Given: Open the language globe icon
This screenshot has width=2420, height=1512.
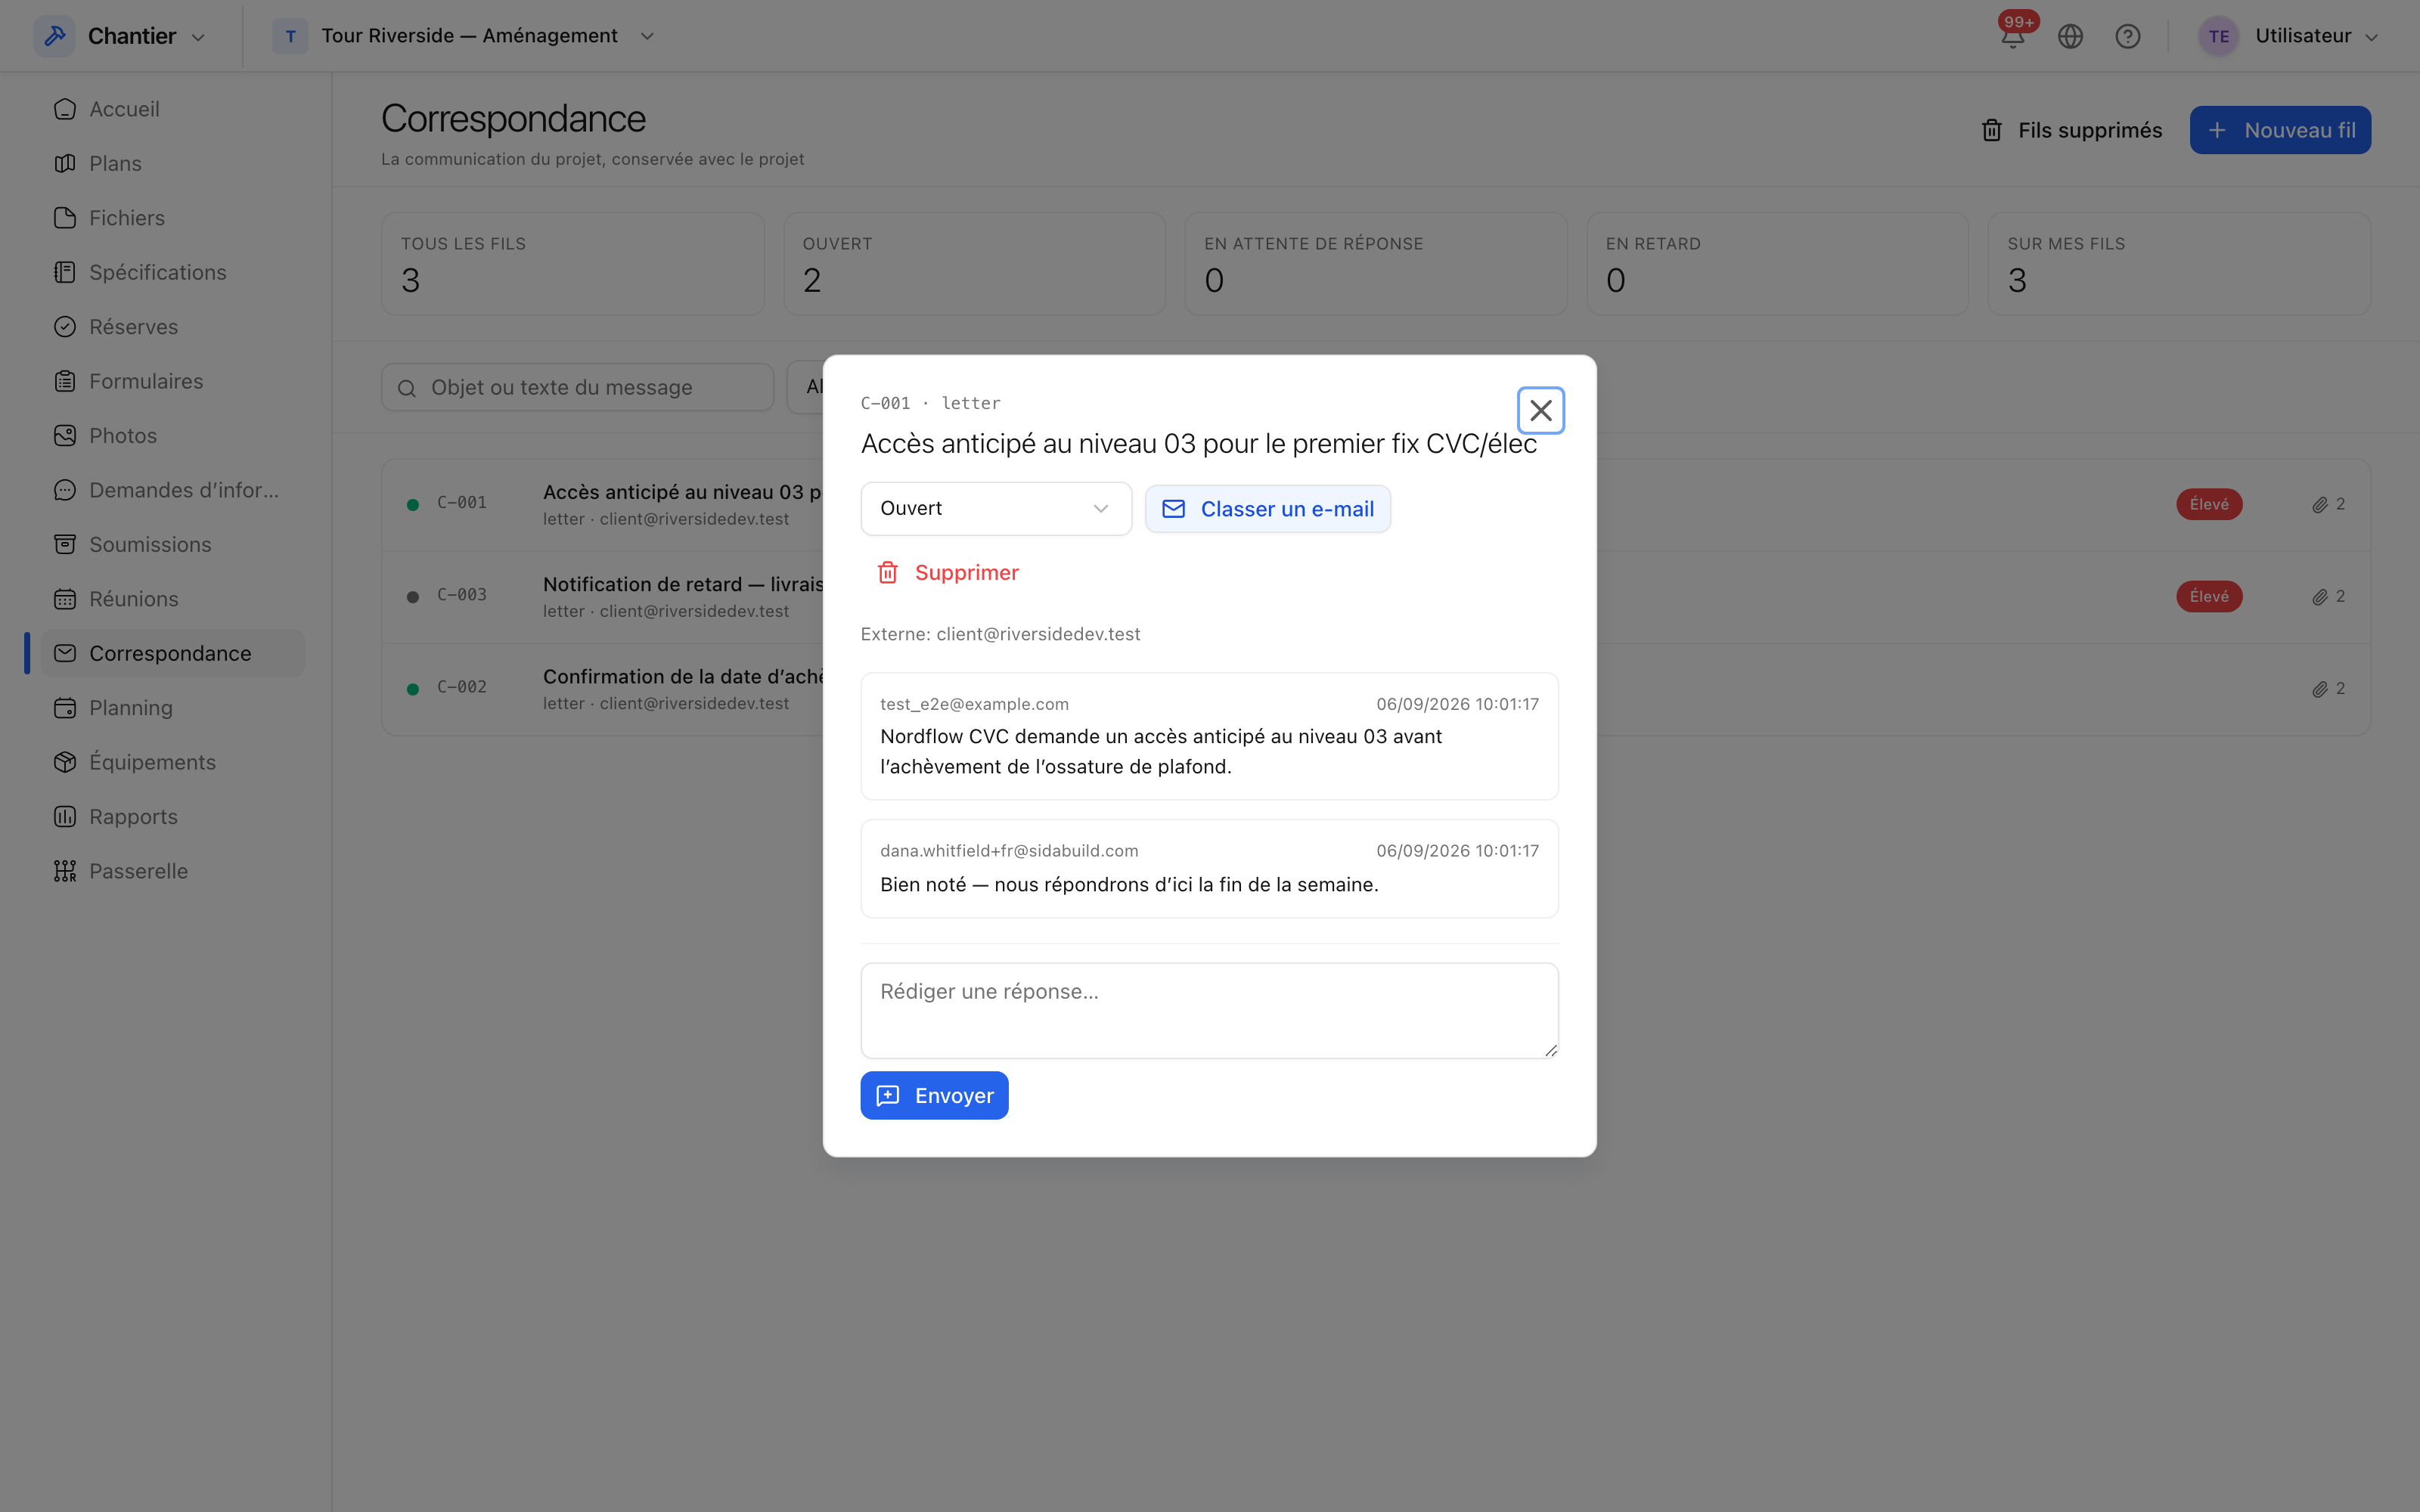Looking at the screenshot, I should point(2070,37).
